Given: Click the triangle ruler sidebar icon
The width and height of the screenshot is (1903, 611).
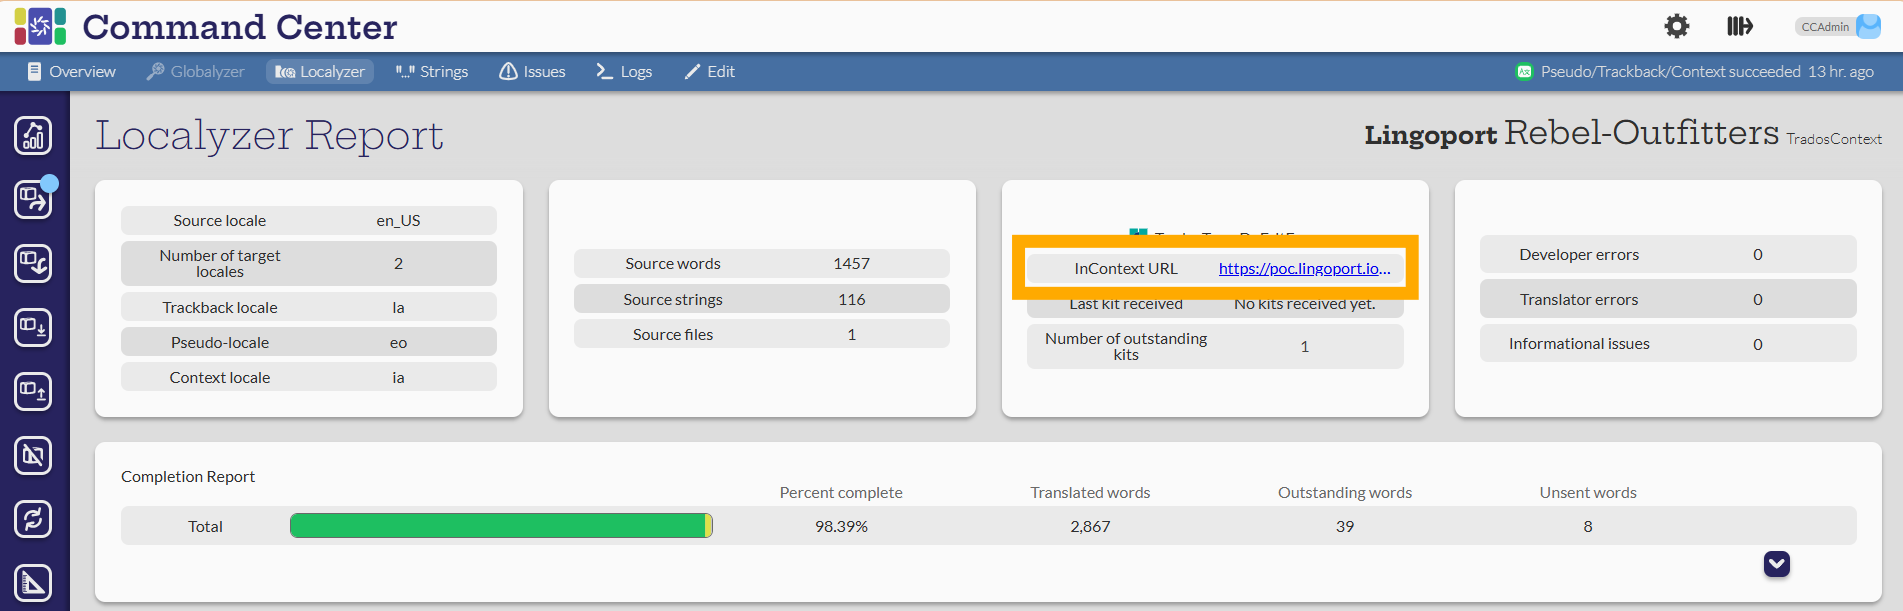Looking at the screenshot, I should coord(33,583).
